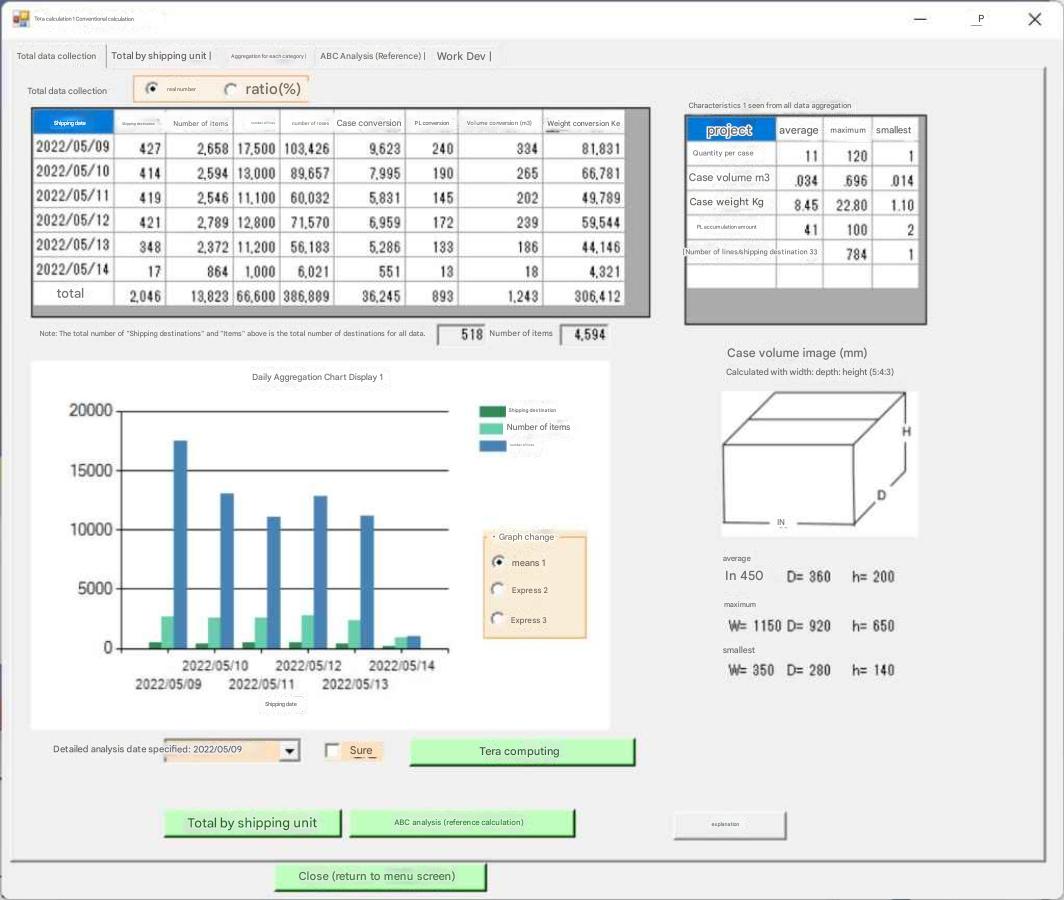Click the 'explanation' button
Screen dimensions: 1064x900
coord(729,825)
